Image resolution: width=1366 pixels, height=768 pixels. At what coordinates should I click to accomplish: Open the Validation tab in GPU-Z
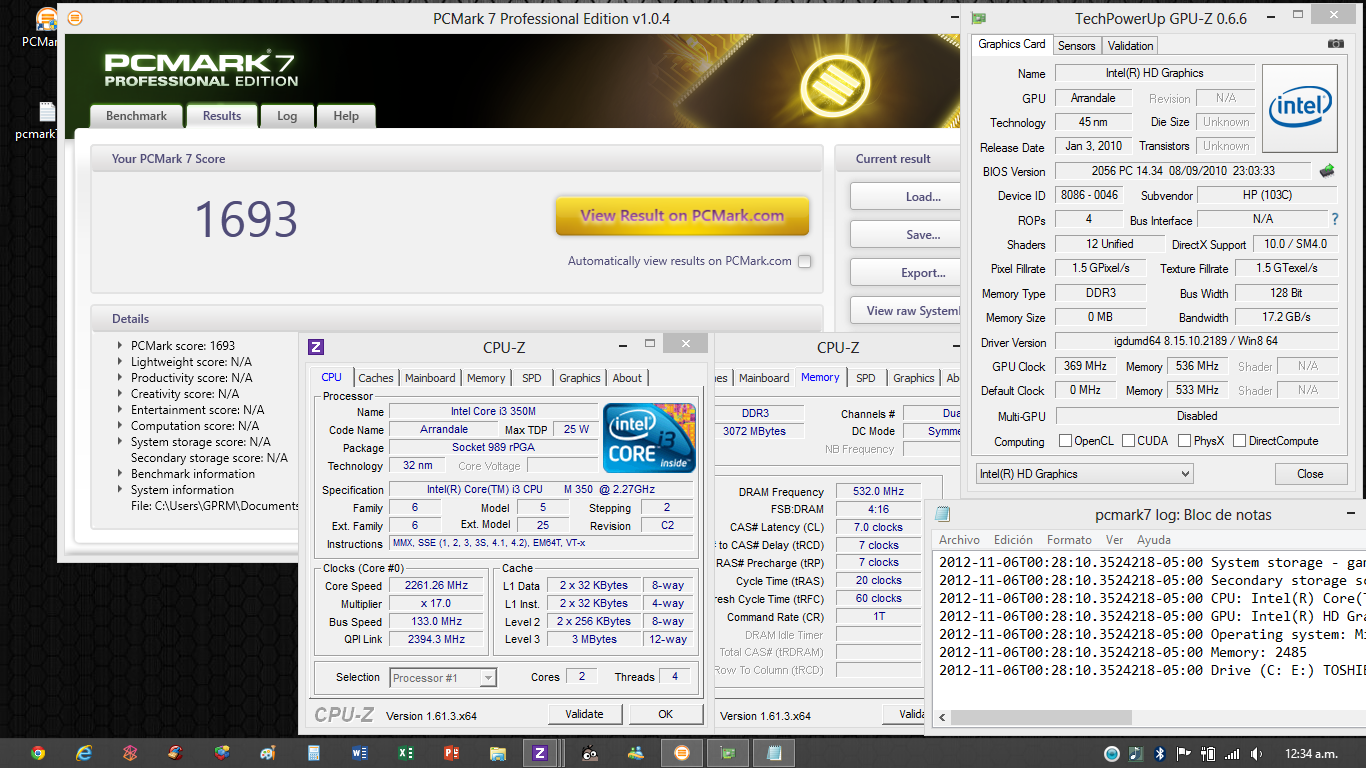tap(1131, 45)
